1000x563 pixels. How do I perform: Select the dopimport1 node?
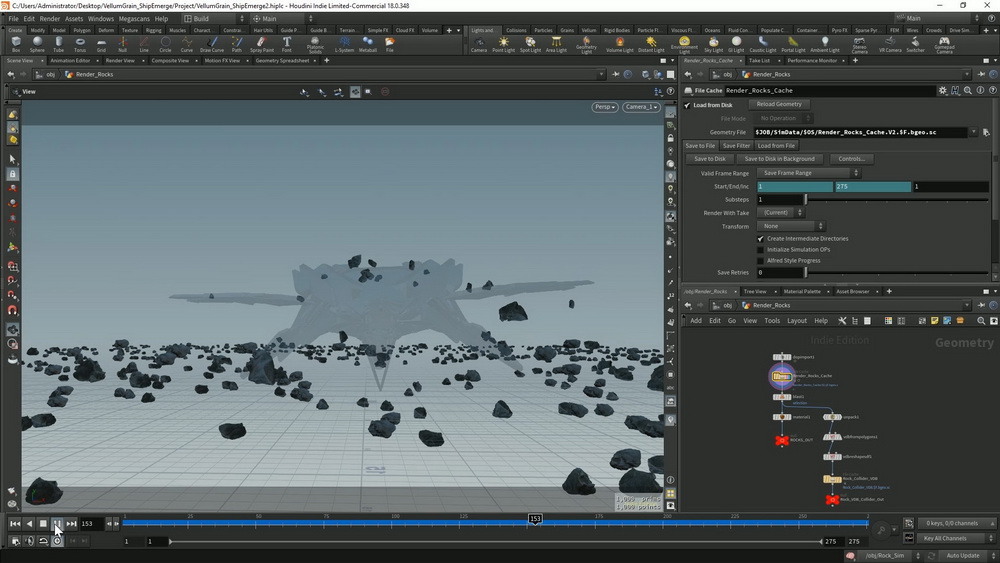tap(782, 357)
